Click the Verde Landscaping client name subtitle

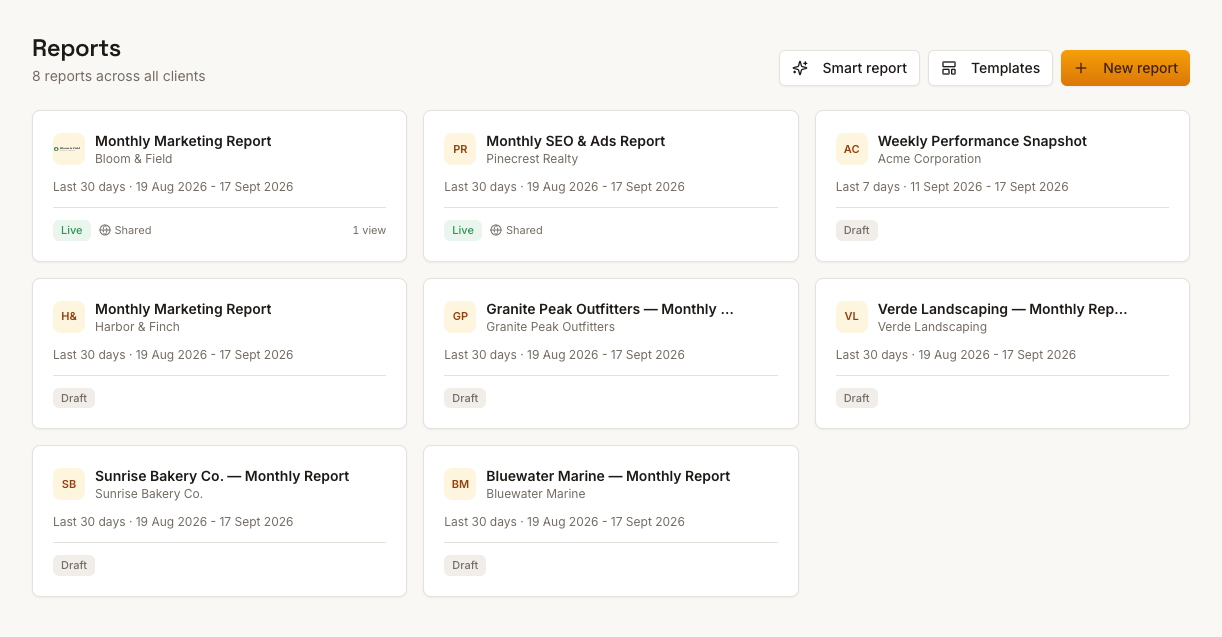click(x=932, y=327)
